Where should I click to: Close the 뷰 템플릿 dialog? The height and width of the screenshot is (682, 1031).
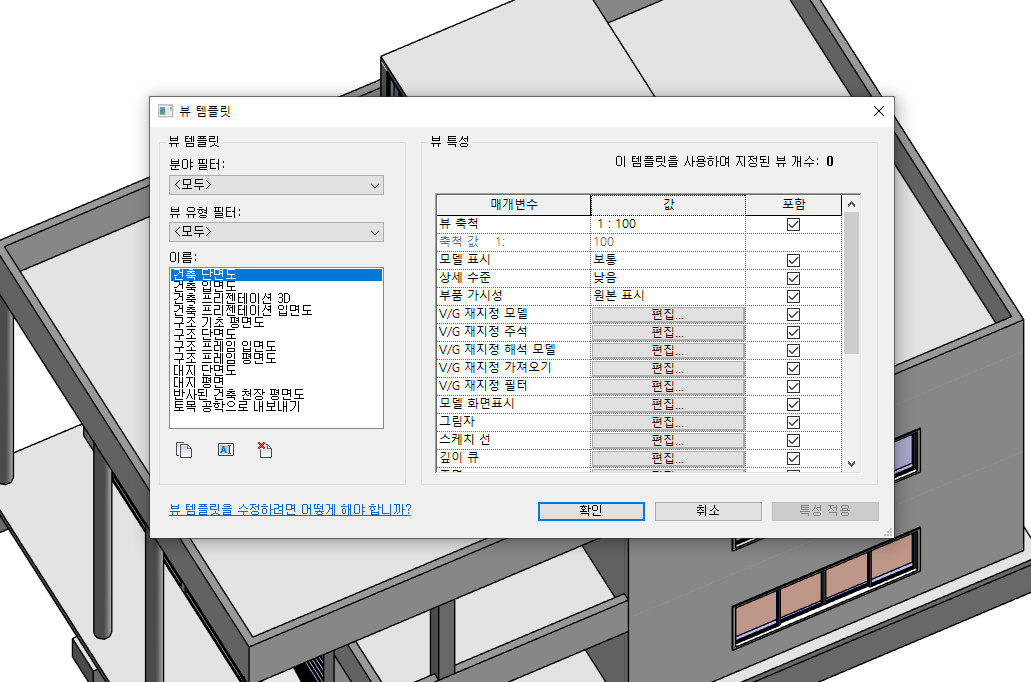[x=878, y=111]
